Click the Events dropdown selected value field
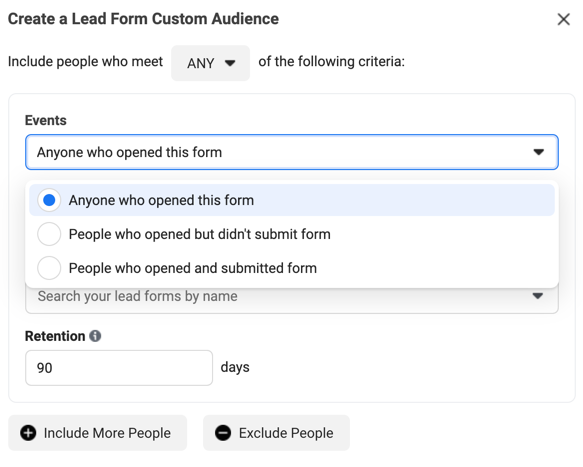 pos(292,152)
